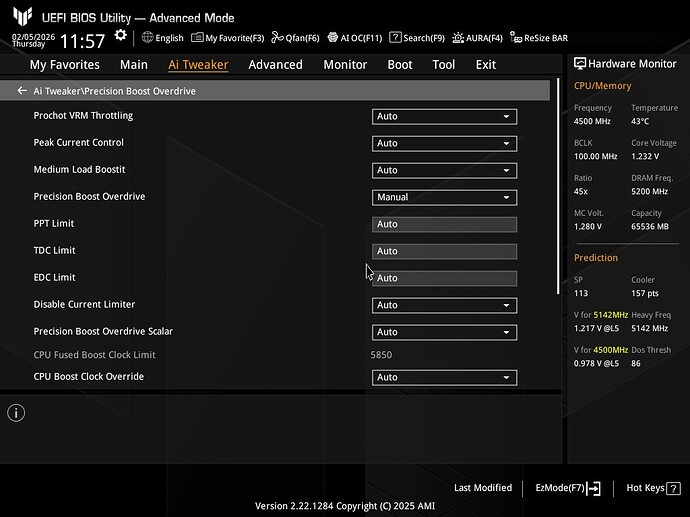
Task: Switch to the Main tab
Action: pyautogui.click(x=134, y=65)
